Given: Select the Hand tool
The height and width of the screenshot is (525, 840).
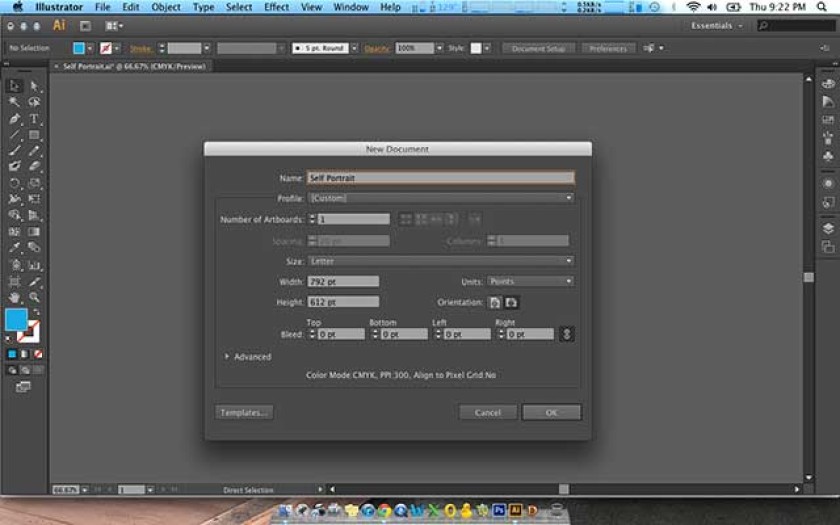Looking at the screenshot, I should (14, 297).
